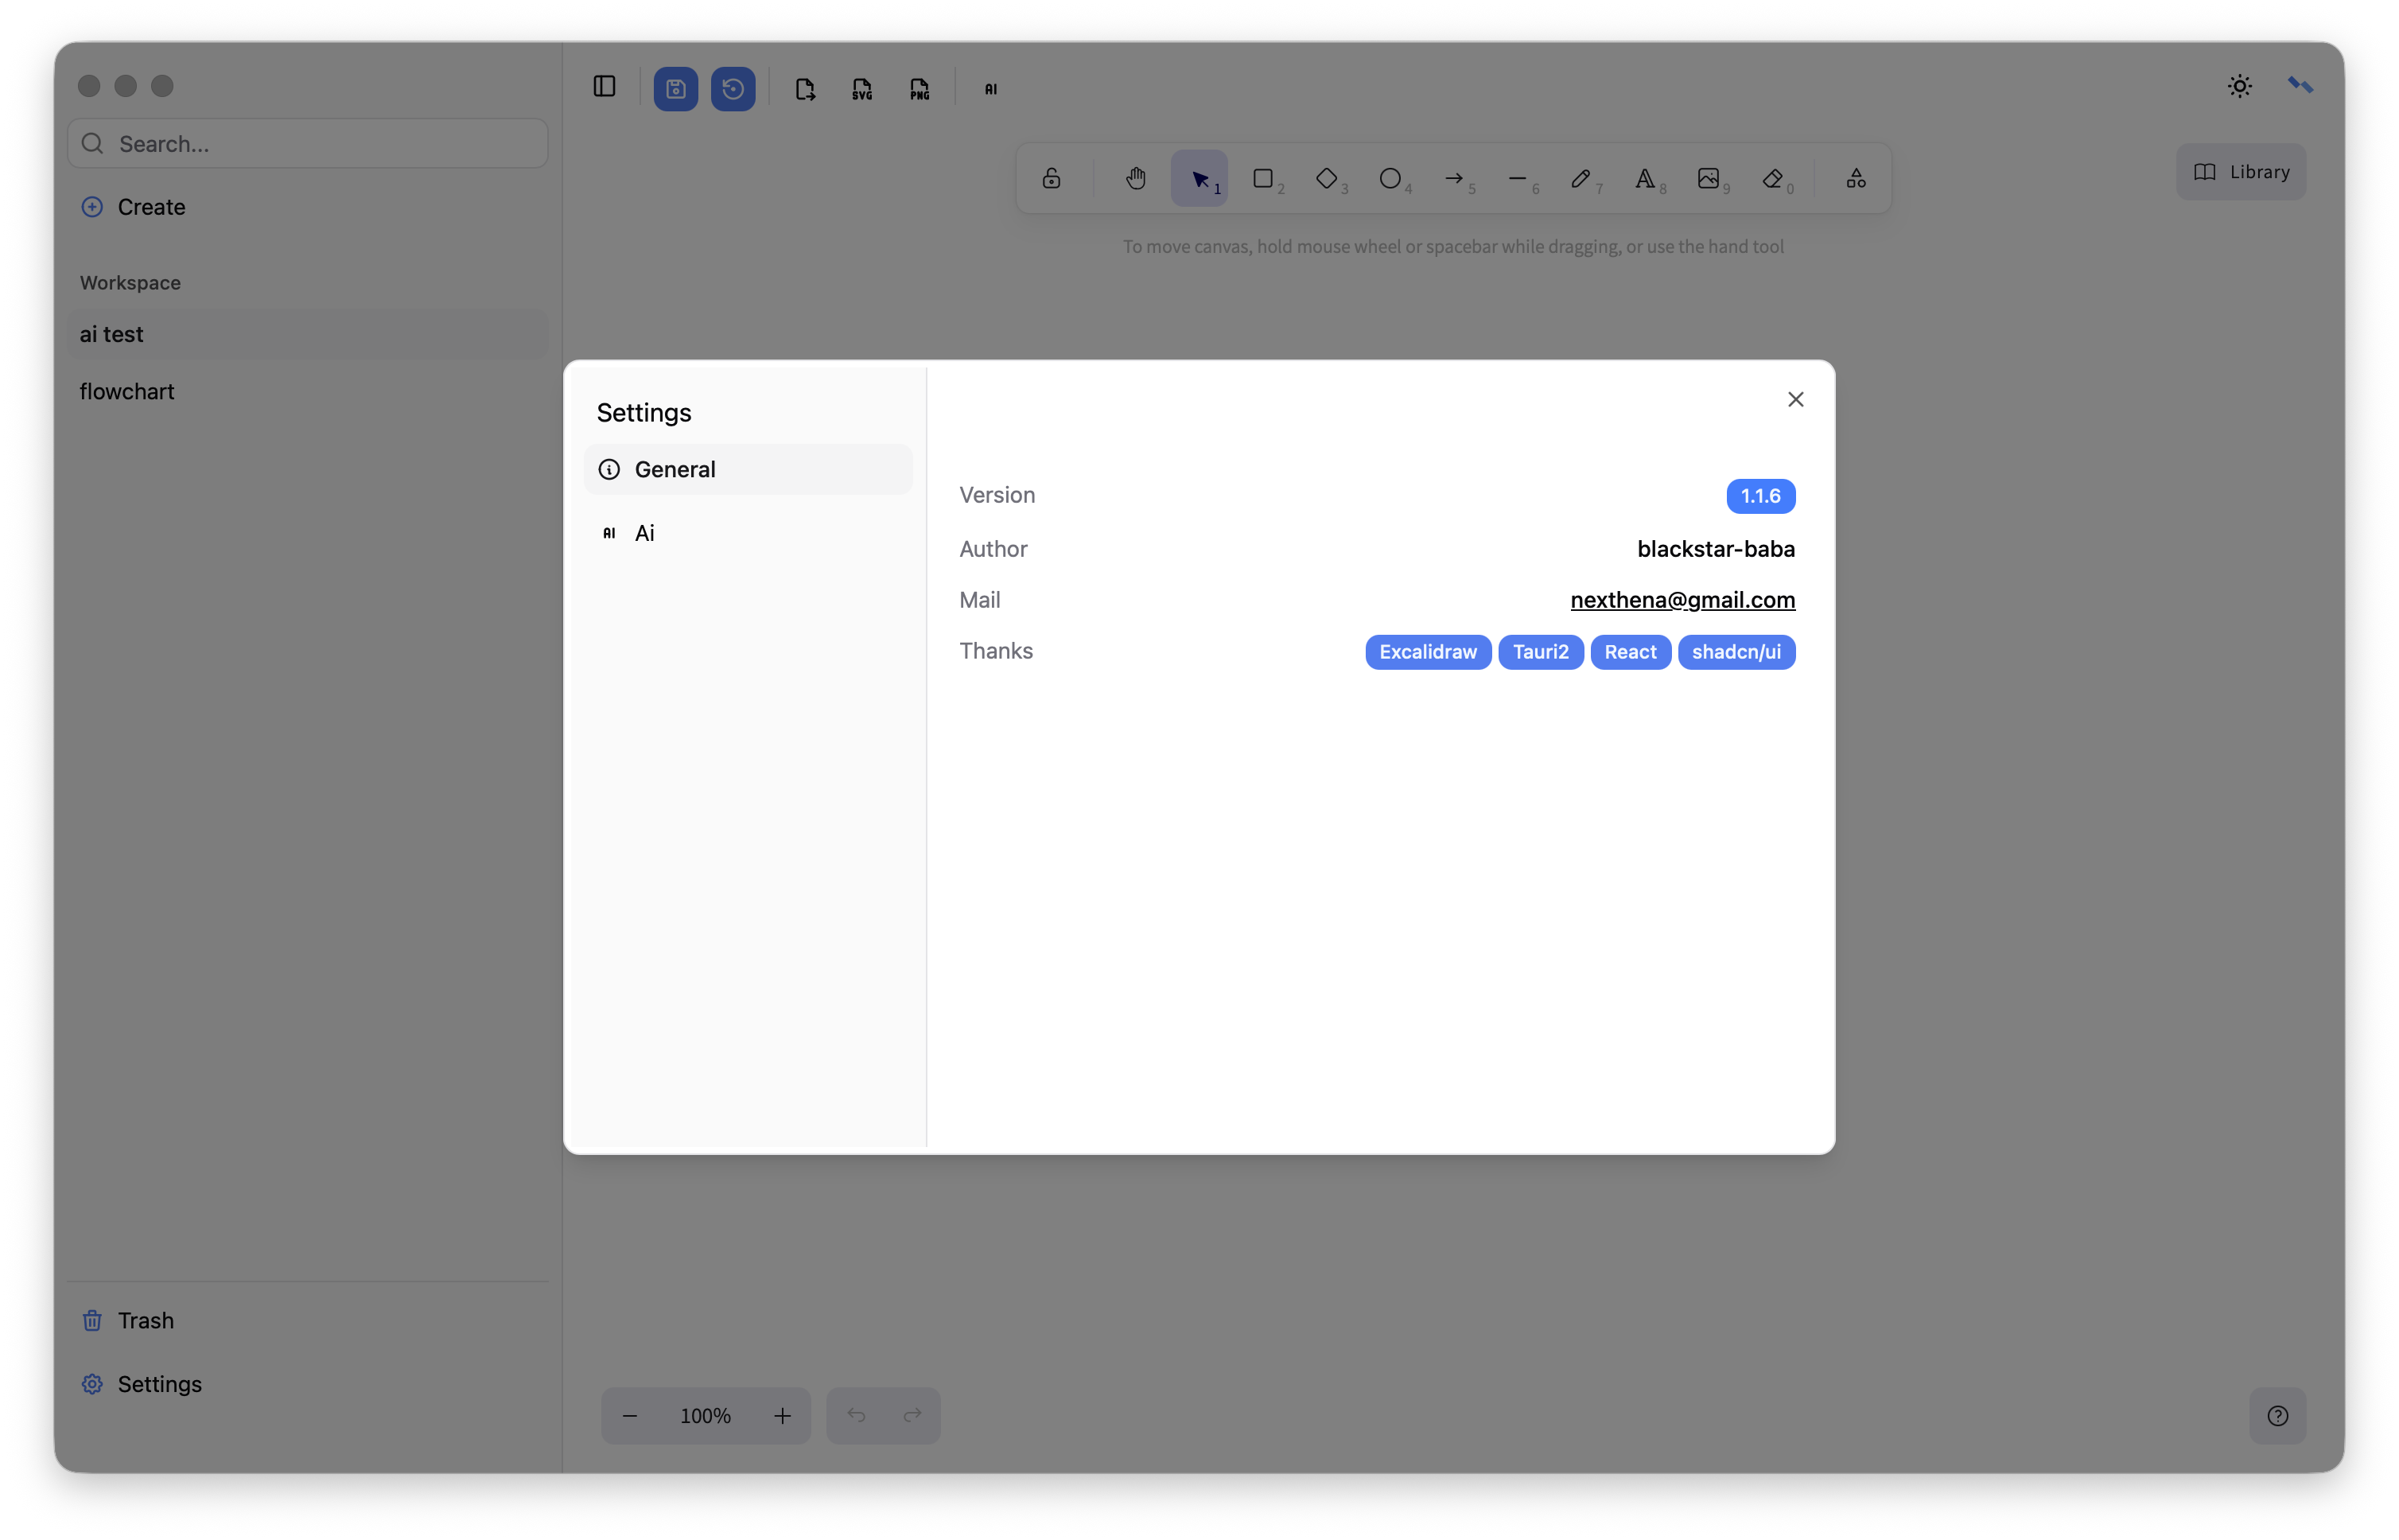
Task: Click the shadcn/ui thanks badge
Action: click(1737, 652)
